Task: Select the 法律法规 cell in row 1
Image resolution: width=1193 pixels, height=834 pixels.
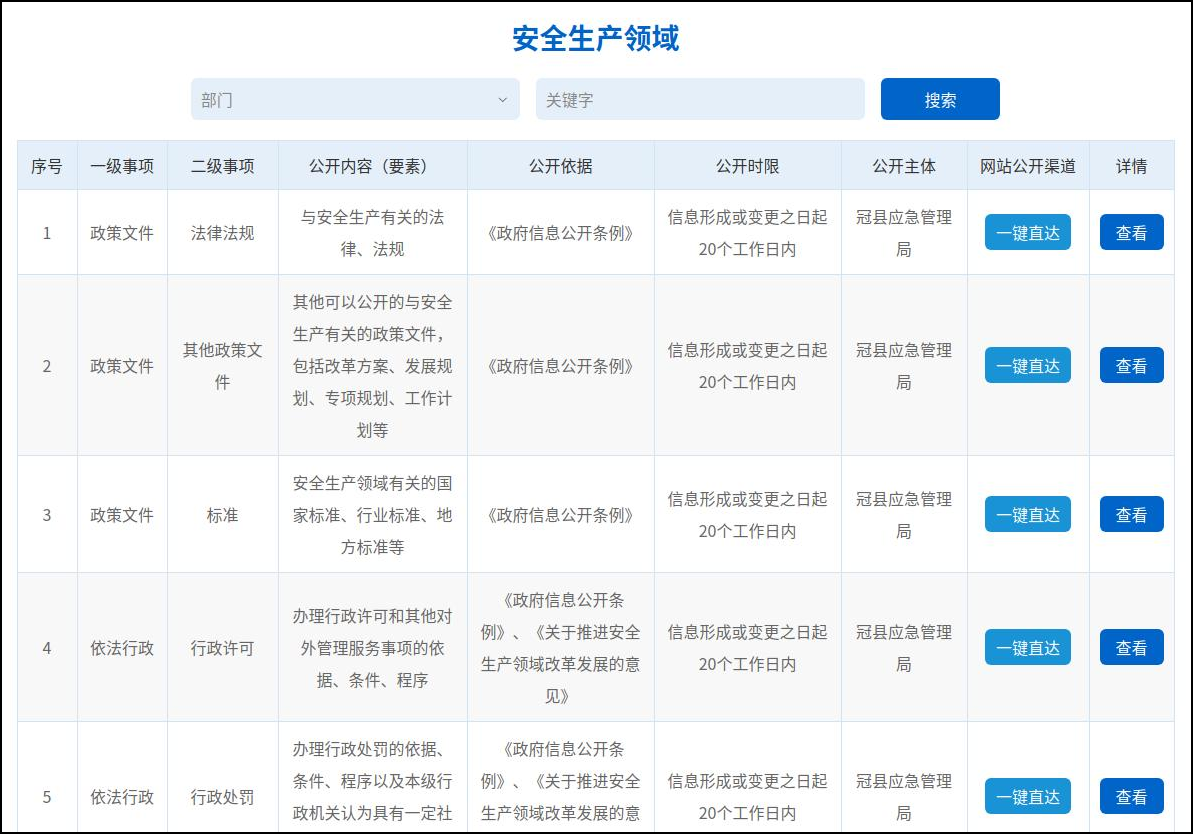Action: [x=223, y=233]
